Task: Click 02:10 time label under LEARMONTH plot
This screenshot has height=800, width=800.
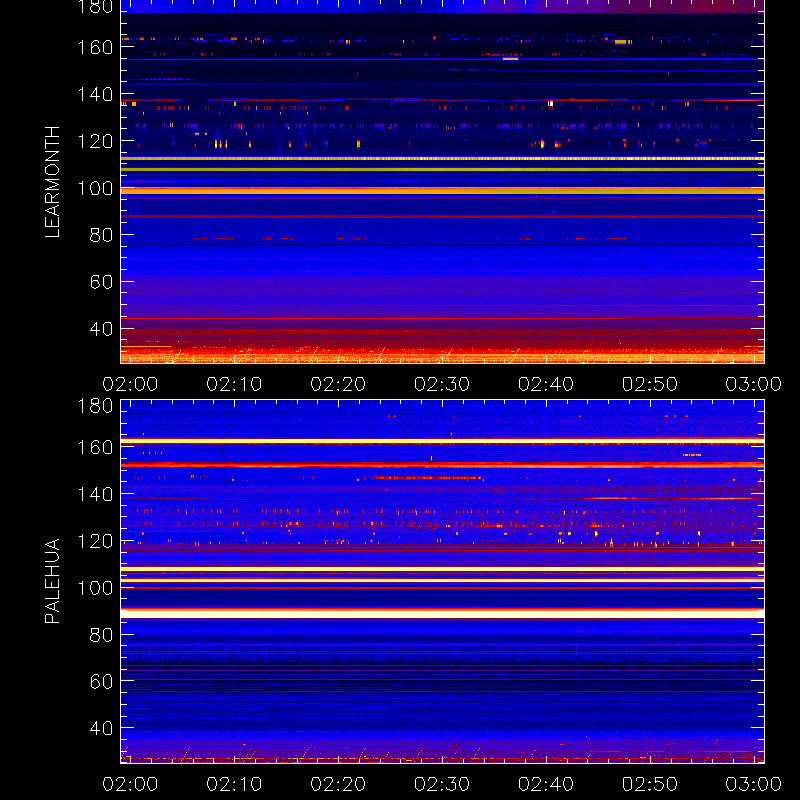Action: coord(234,384)
